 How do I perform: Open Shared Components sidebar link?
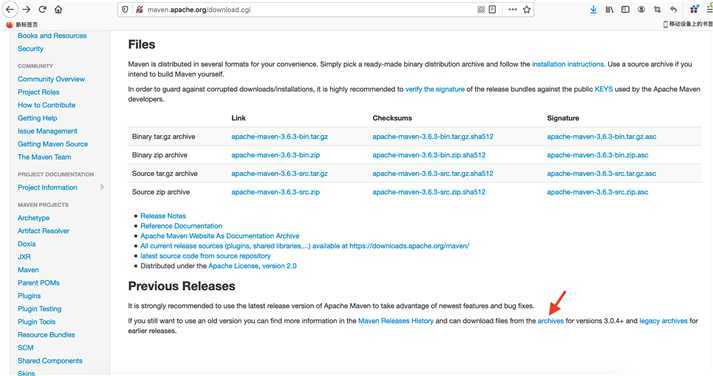50,361
